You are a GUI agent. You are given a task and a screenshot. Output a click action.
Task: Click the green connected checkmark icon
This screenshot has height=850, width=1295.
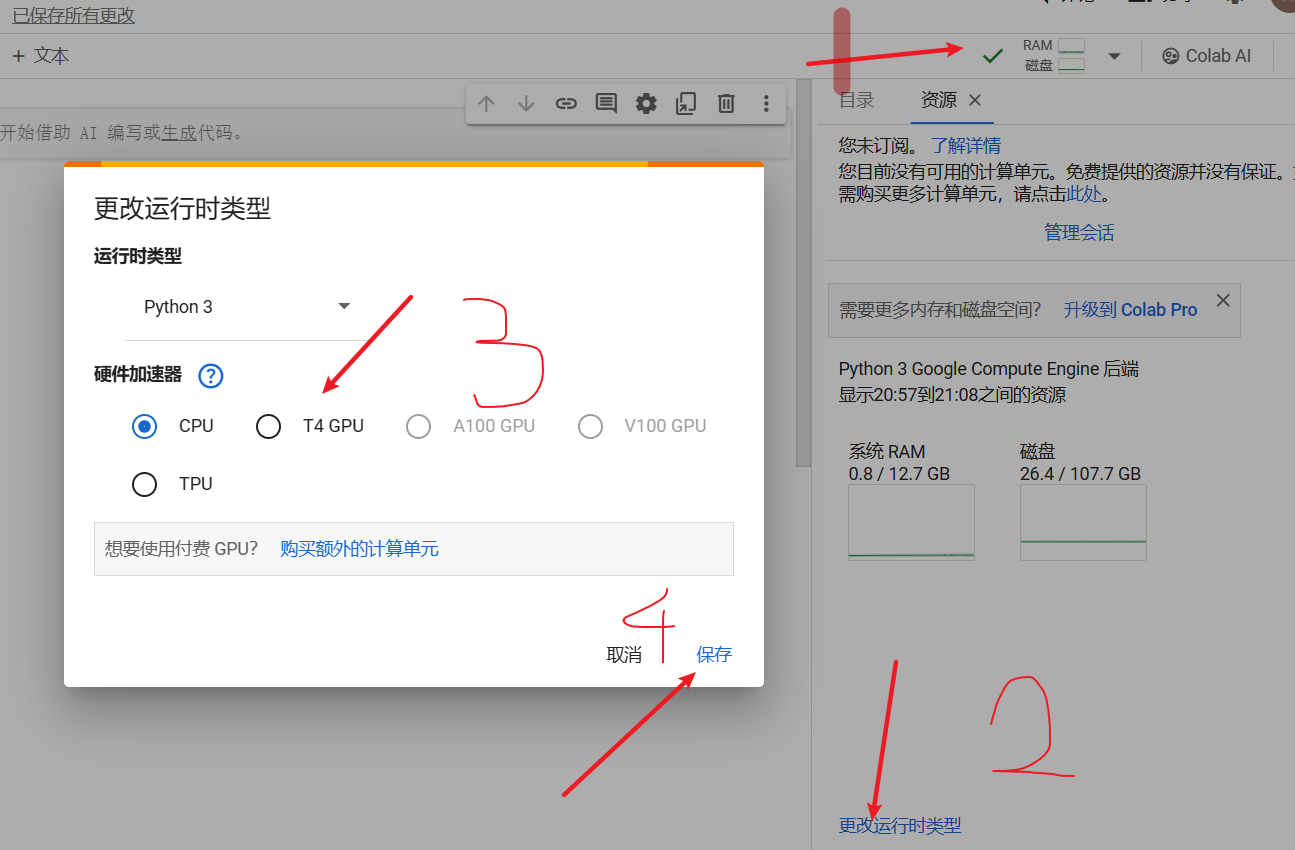pyautogui.click(x=992, y=56)
